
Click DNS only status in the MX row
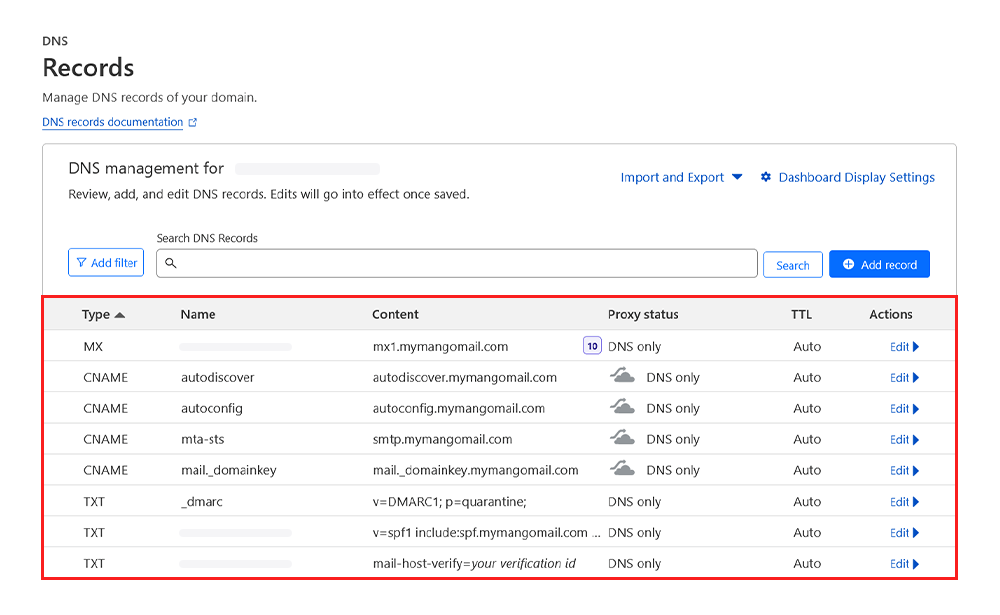[x=635, y=347]
